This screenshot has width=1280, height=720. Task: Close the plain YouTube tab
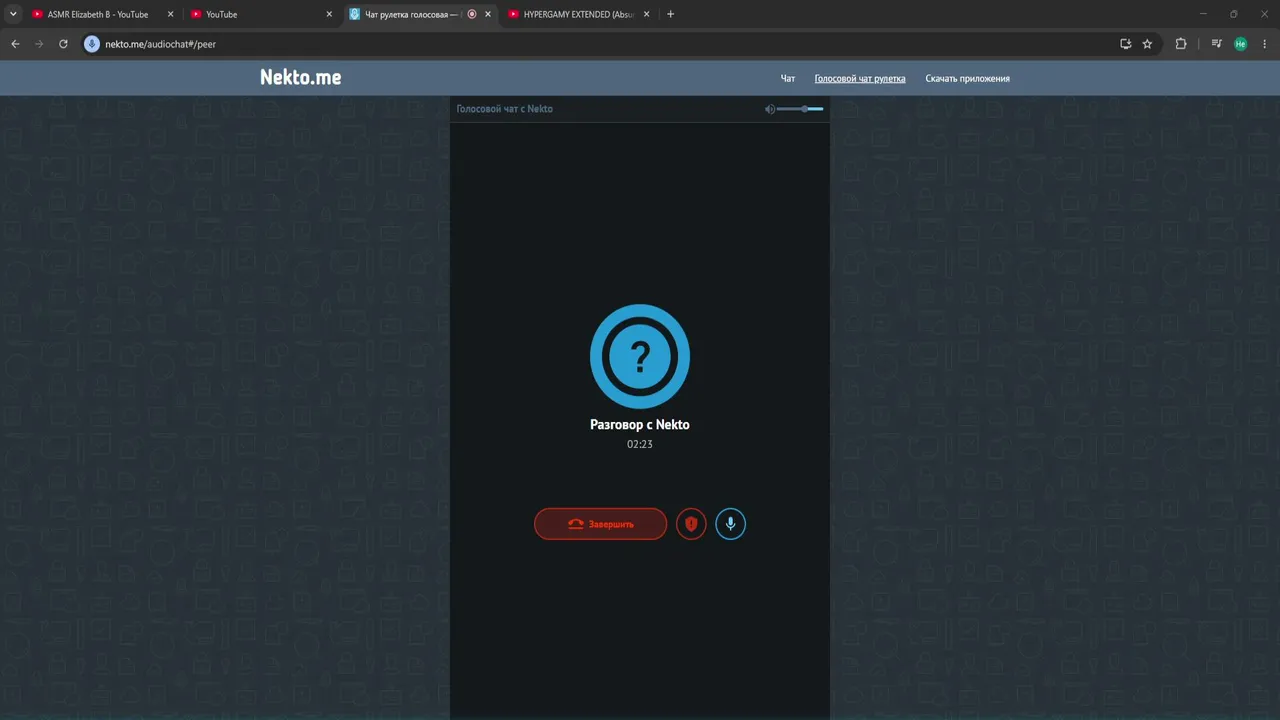coord(329,15)
